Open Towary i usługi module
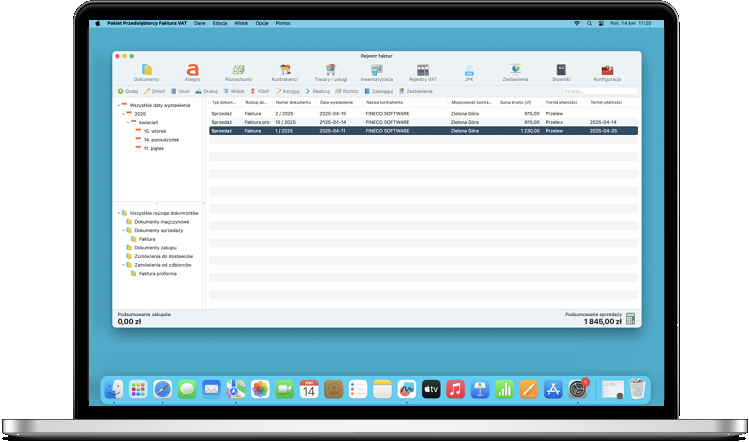This screenshot has width=749, height=442. [331, 73]
